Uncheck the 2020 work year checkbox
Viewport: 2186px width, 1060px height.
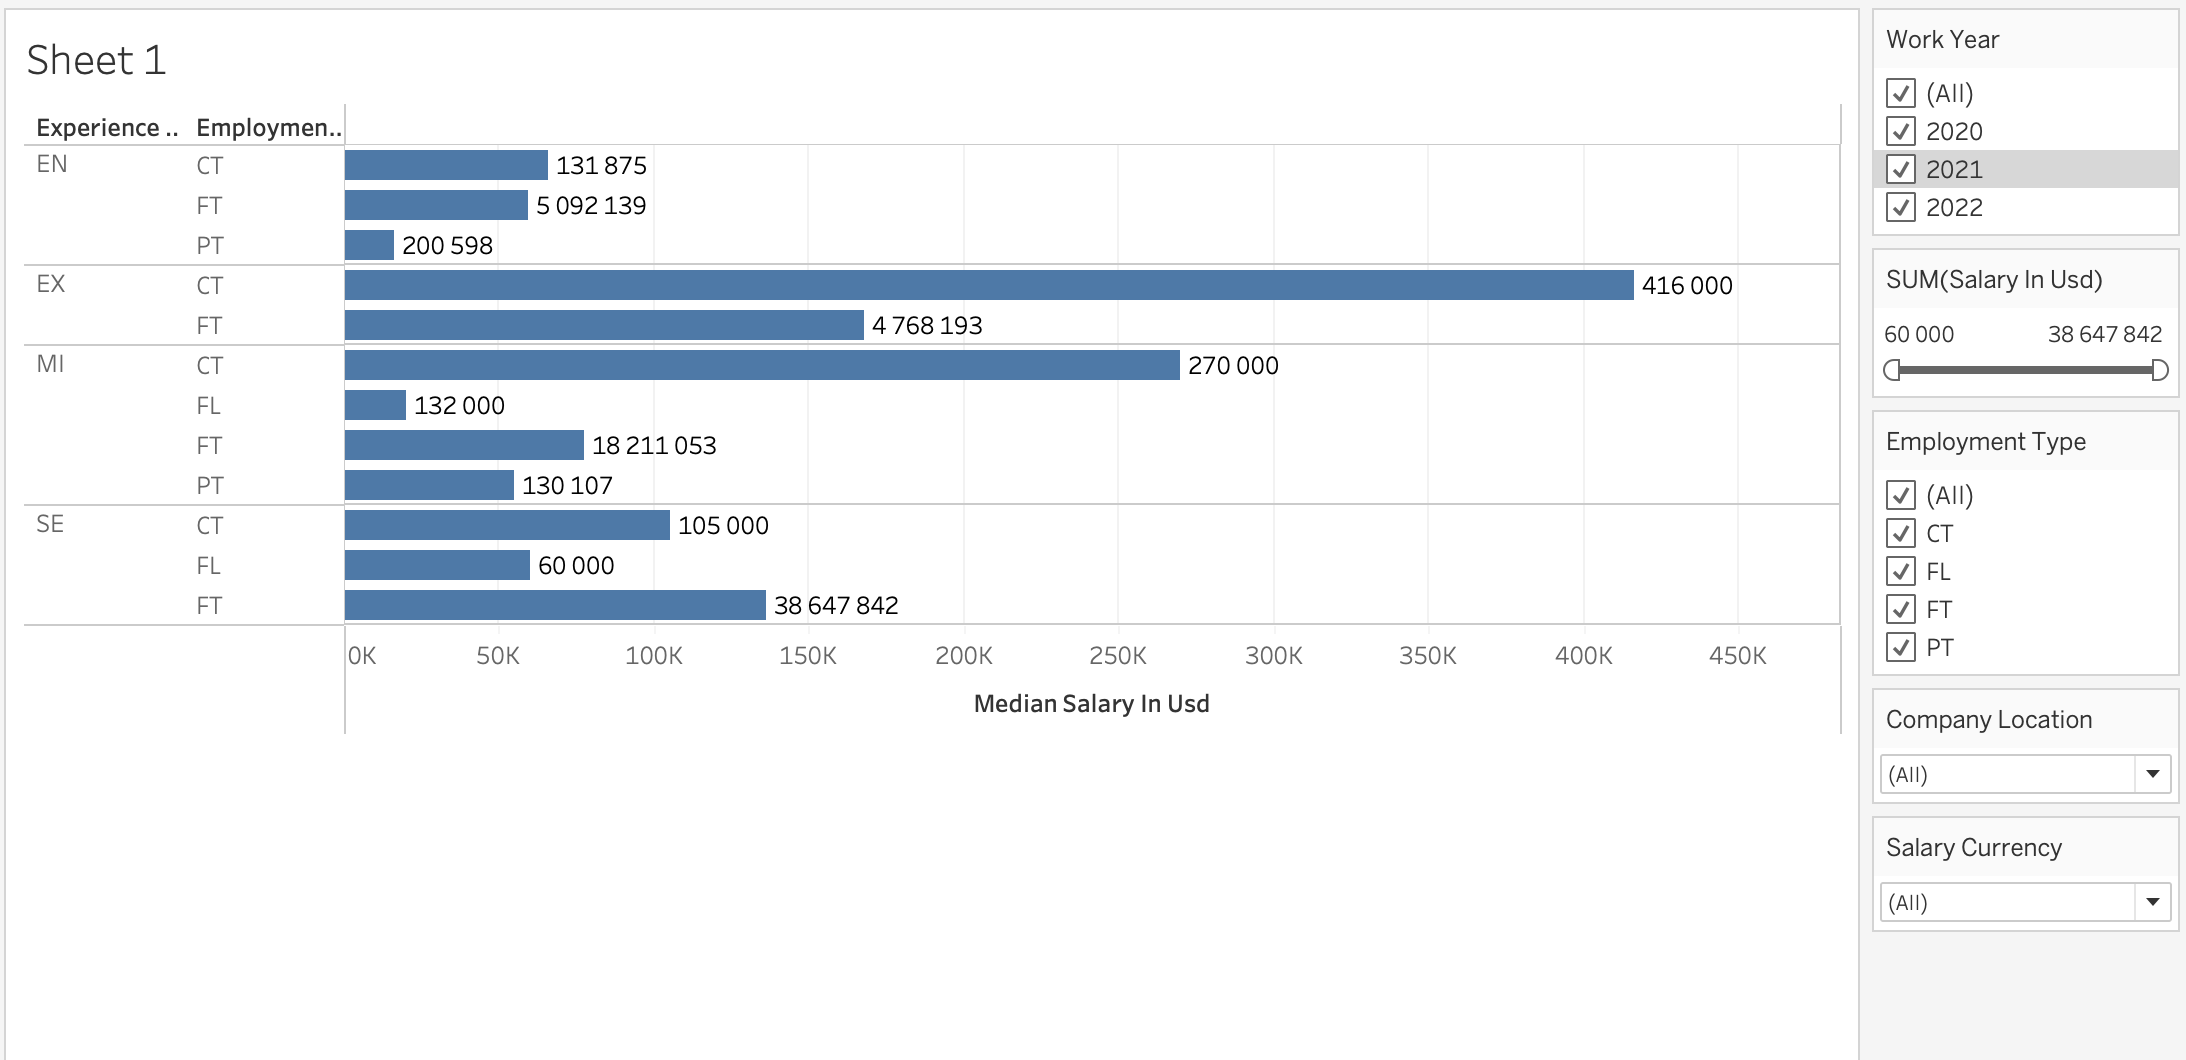pyautogui.click(x=1900, y=131)
